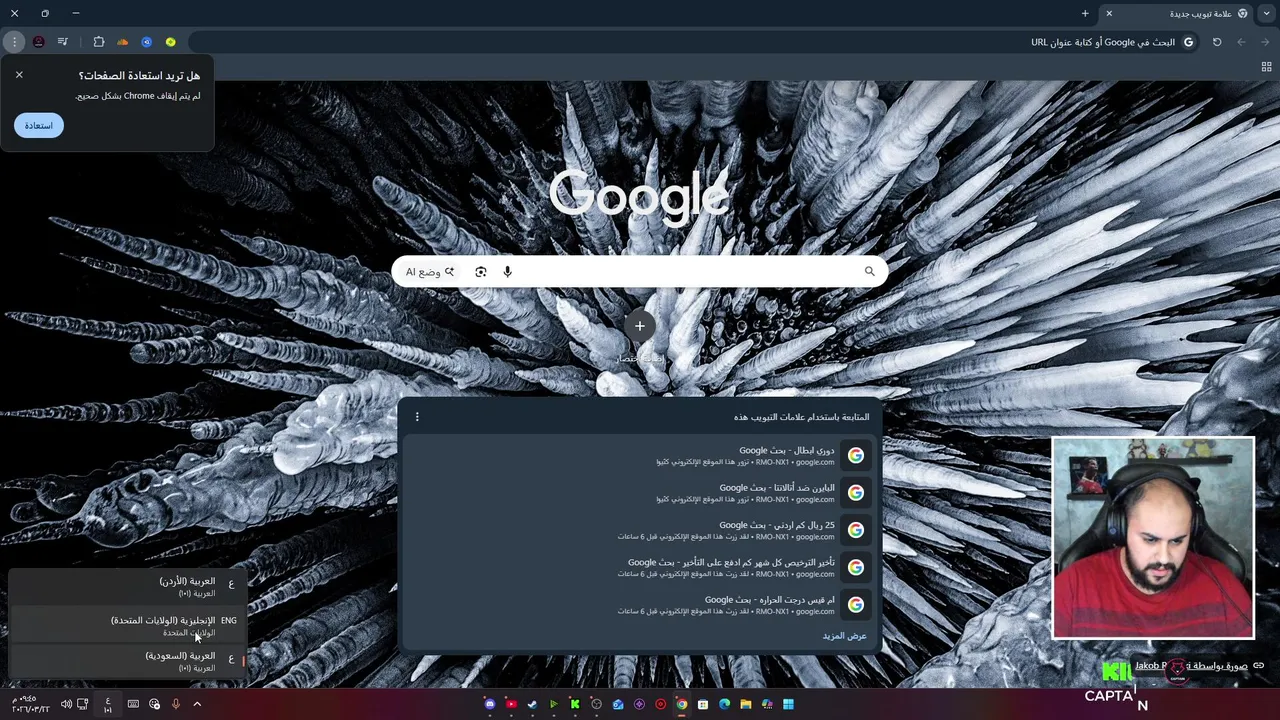Open the media controls playlist icon

(x=63, y=42)
